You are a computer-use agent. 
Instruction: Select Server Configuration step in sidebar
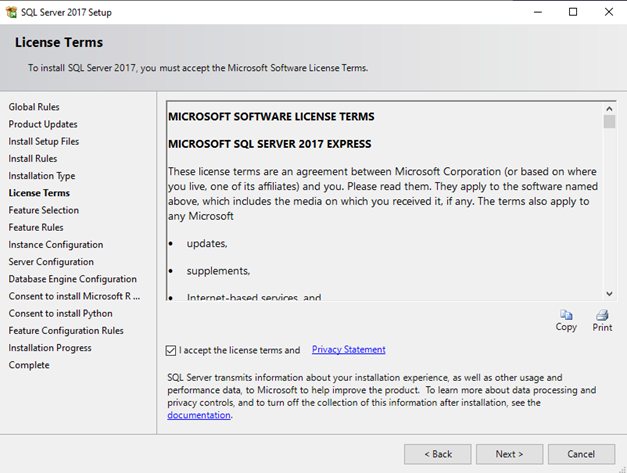pos(51,262)
